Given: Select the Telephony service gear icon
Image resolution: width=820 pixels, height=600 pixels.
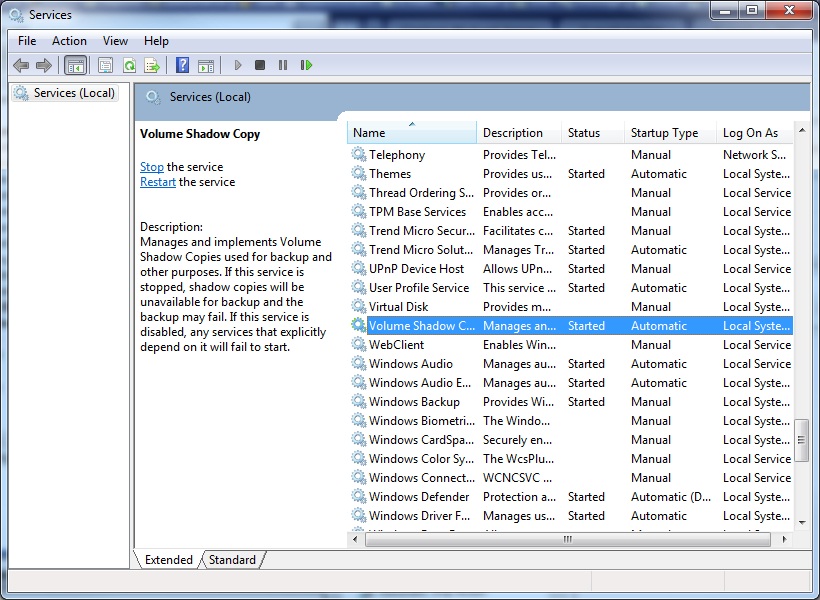Looking at the screenshot, I should pyautogui.click(x=359, y=154).
